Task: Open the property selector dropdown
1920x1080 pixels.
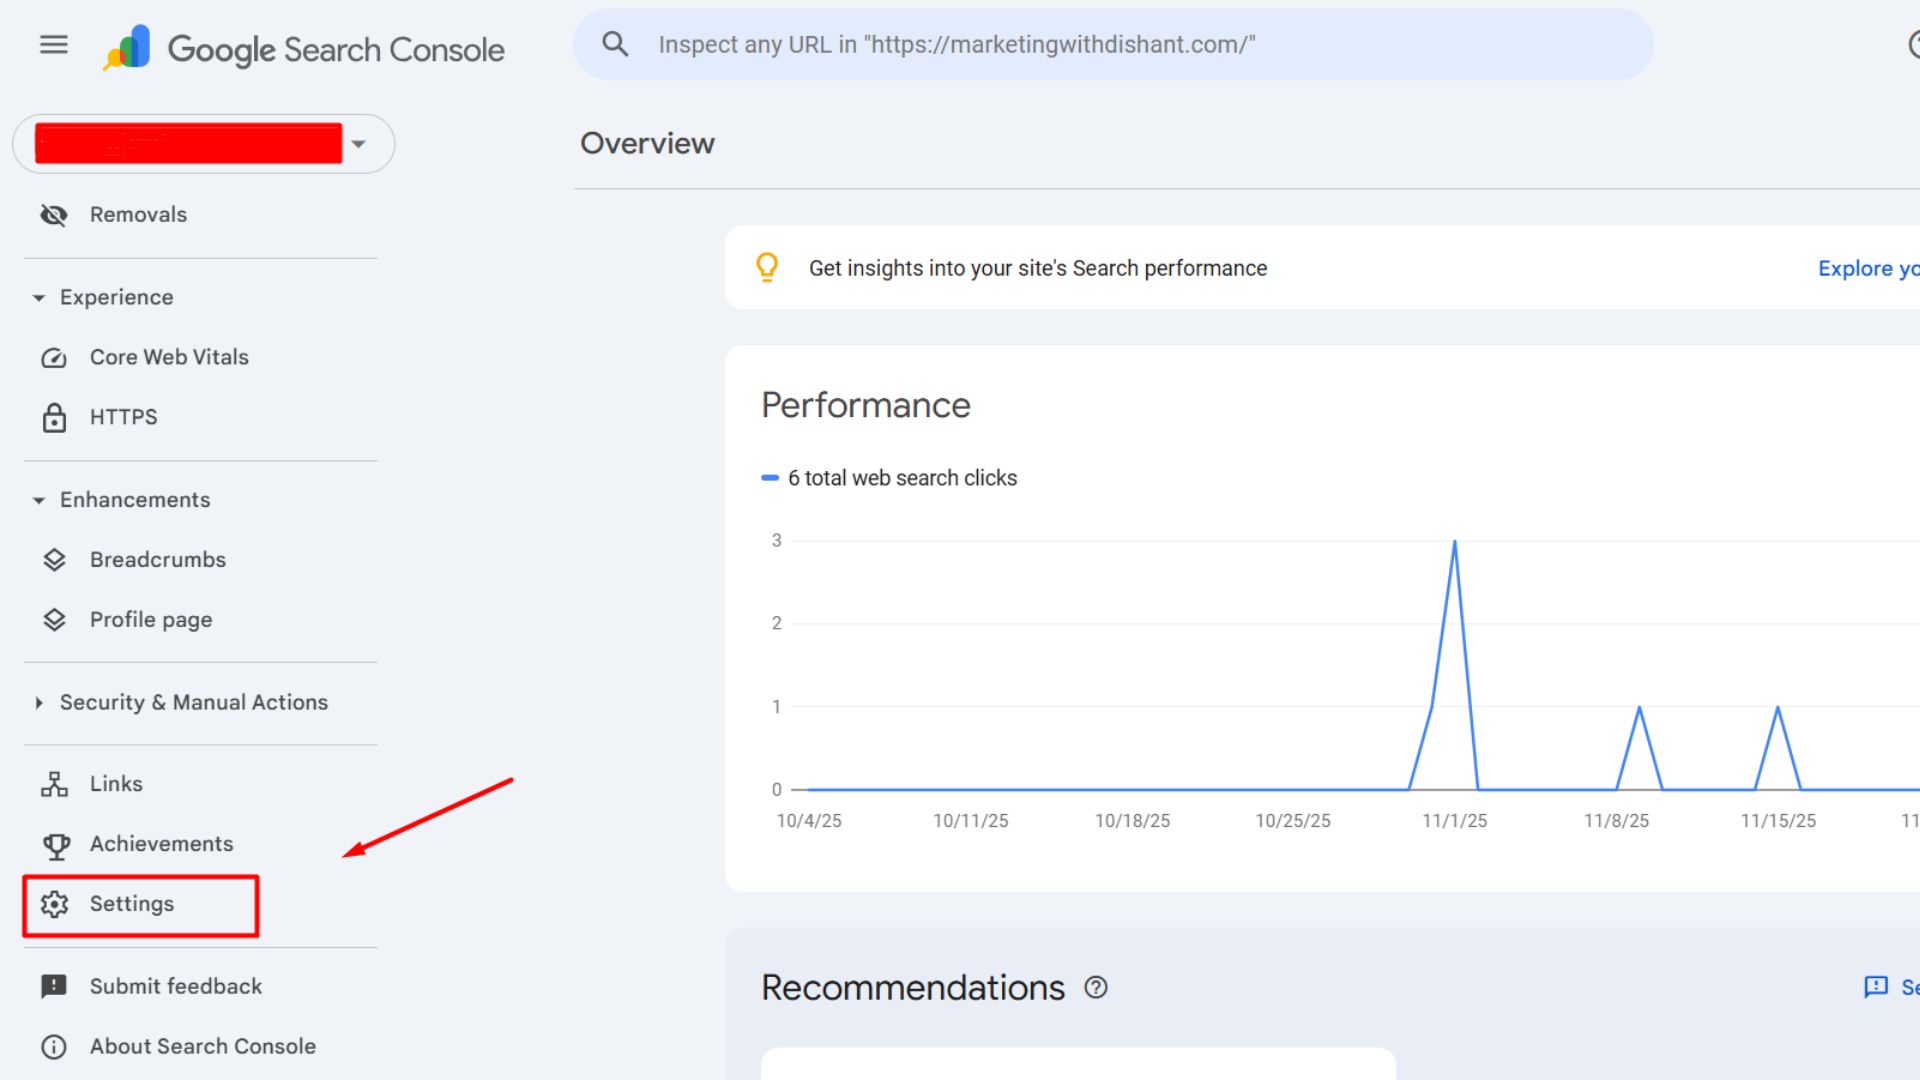Action: click(x=359, y=143)
